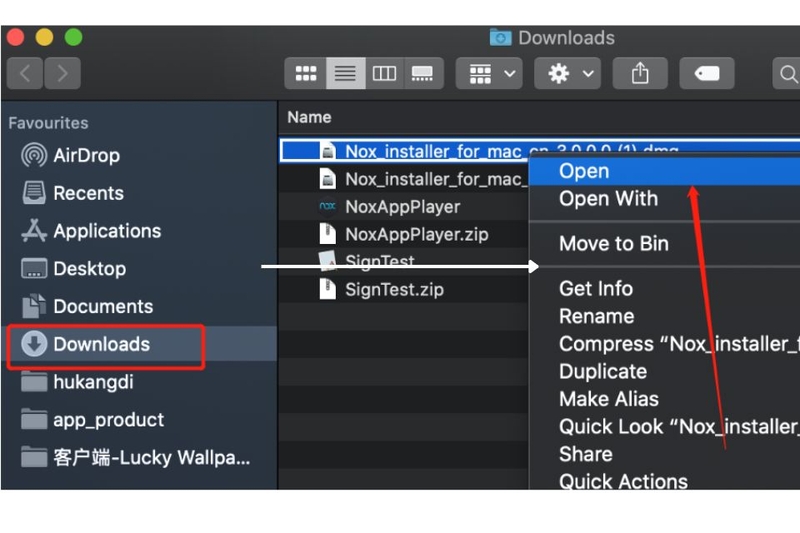This screenshot has height=533, width=800.
Task: Choose Compress "Nox_installer..." in context menu
Action: 665,344
